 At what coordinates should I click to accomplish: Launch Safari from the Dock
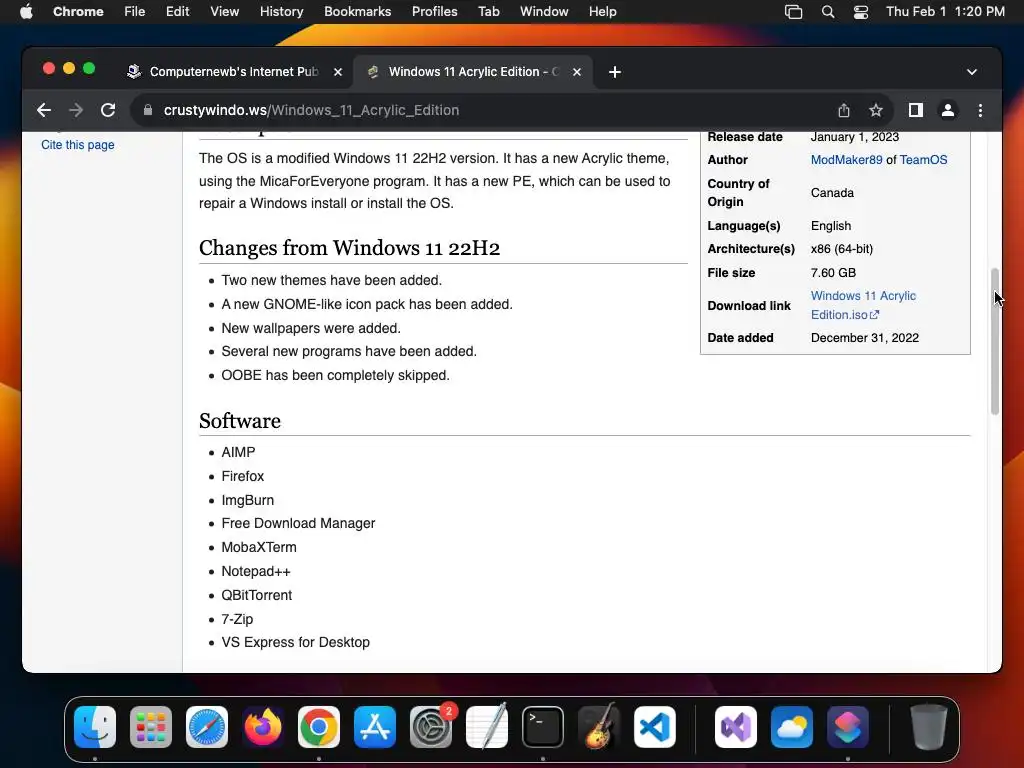tap(207, 727)
